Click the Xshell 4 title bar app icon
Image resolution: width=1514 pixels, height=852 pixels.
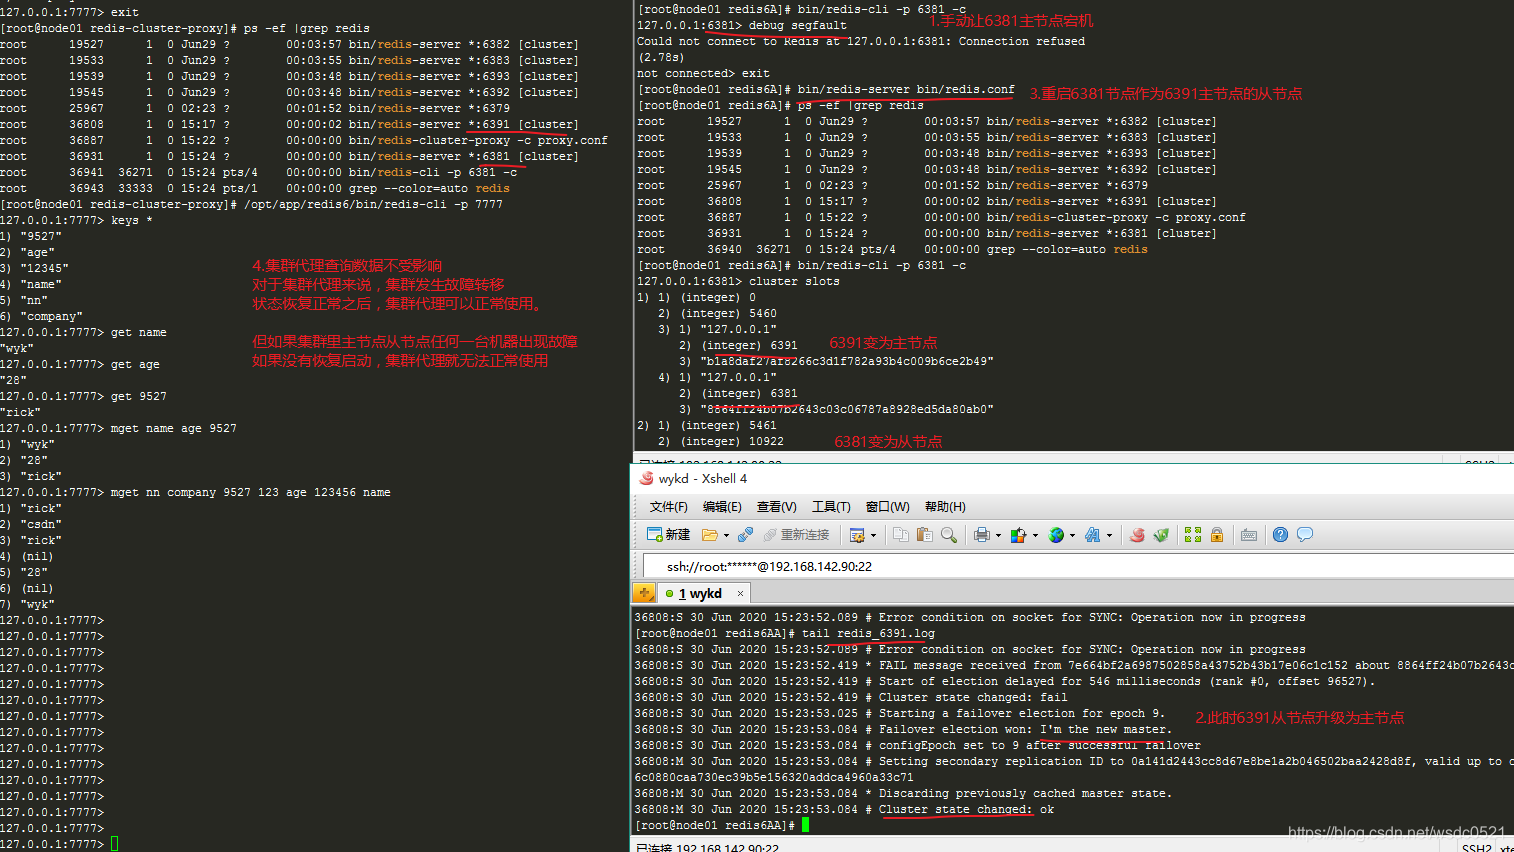[646, 479]
